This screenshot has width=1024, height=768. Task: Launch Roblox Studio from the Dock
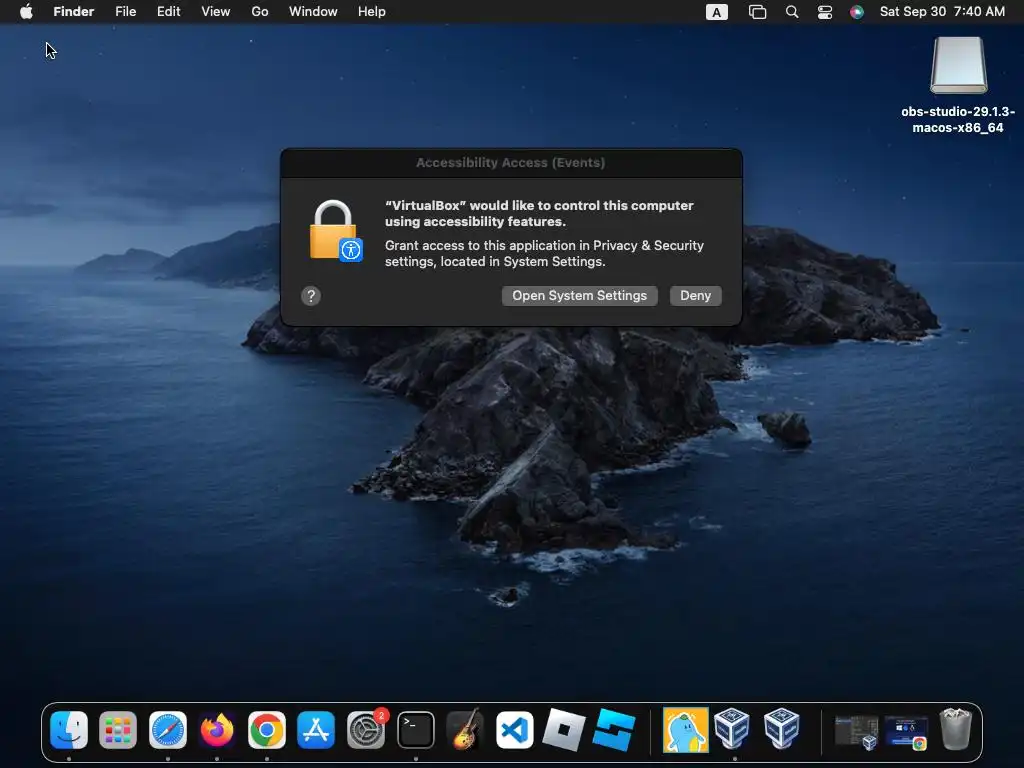614,729
